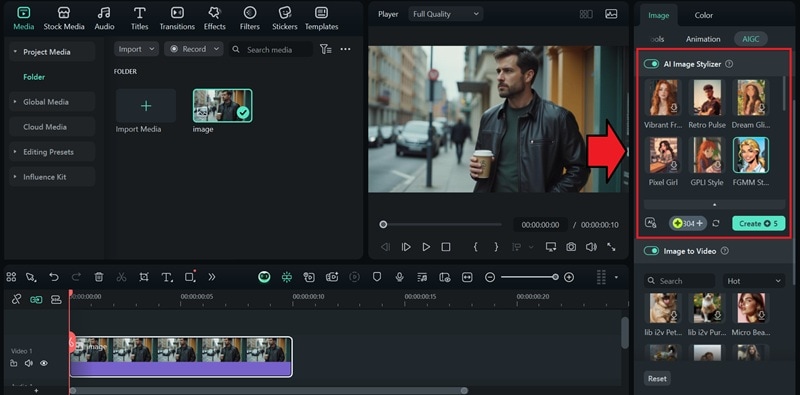Click the refresh credits icon
This screenshot has width=800, height=395.
pyautogui.click(x=716, y=224)
